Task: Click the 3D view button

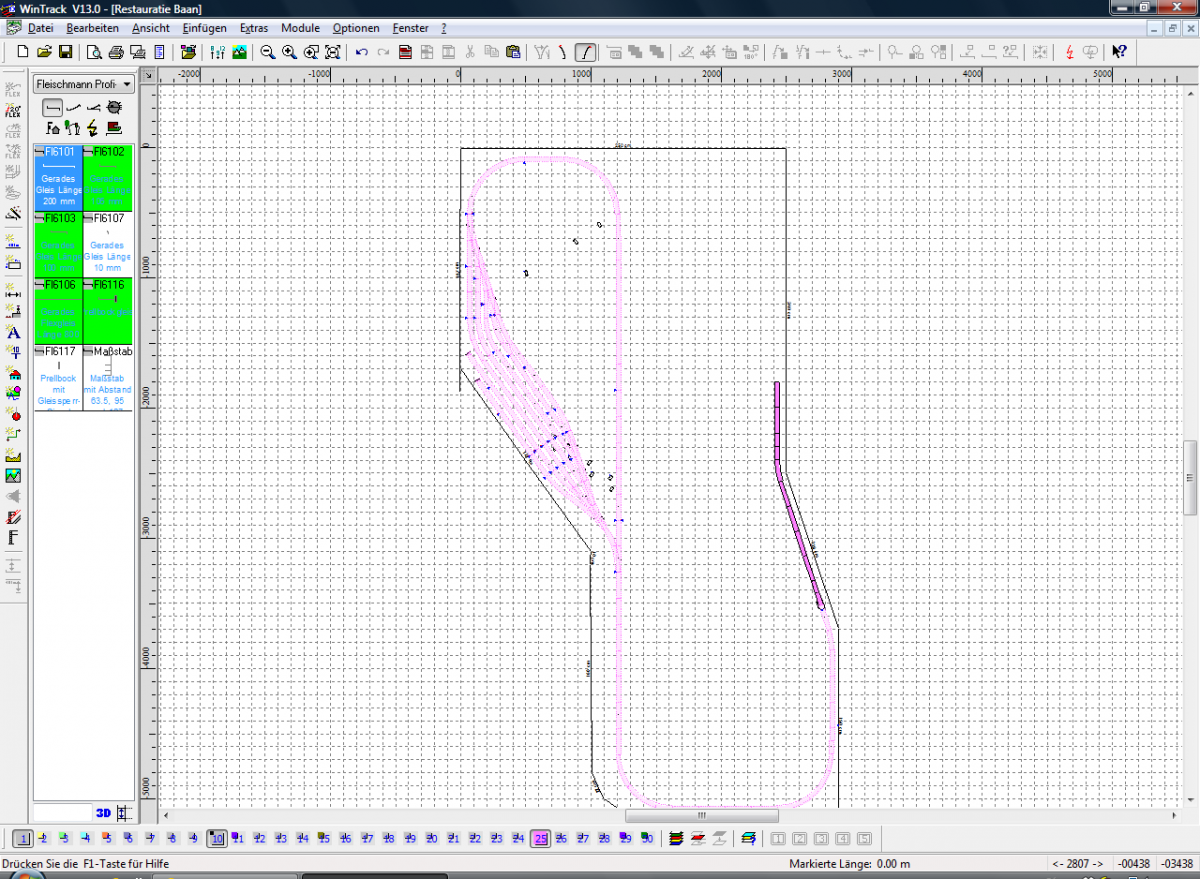Action: click(x=103, y=813)
